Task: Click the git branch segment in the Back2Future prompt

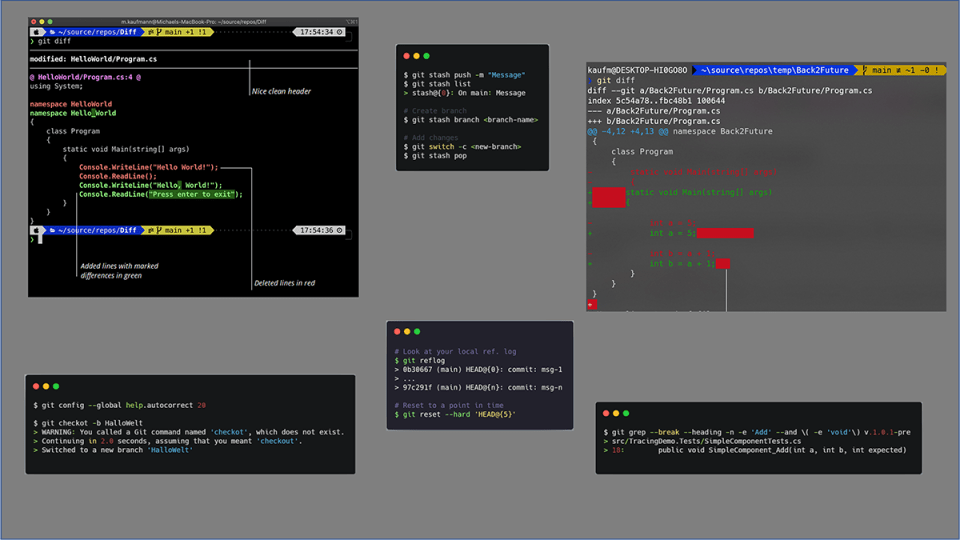Action: (x=903, y=70)
